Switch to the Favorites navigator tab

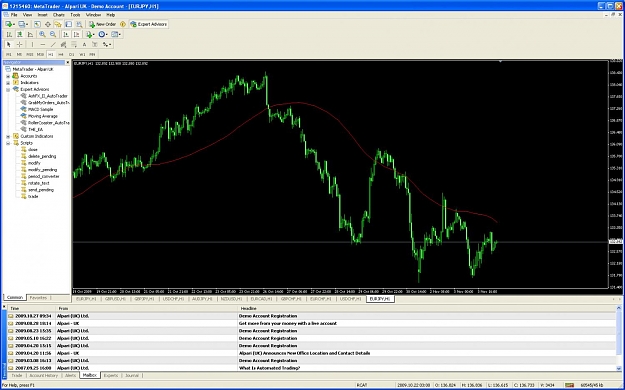[38, 297]
